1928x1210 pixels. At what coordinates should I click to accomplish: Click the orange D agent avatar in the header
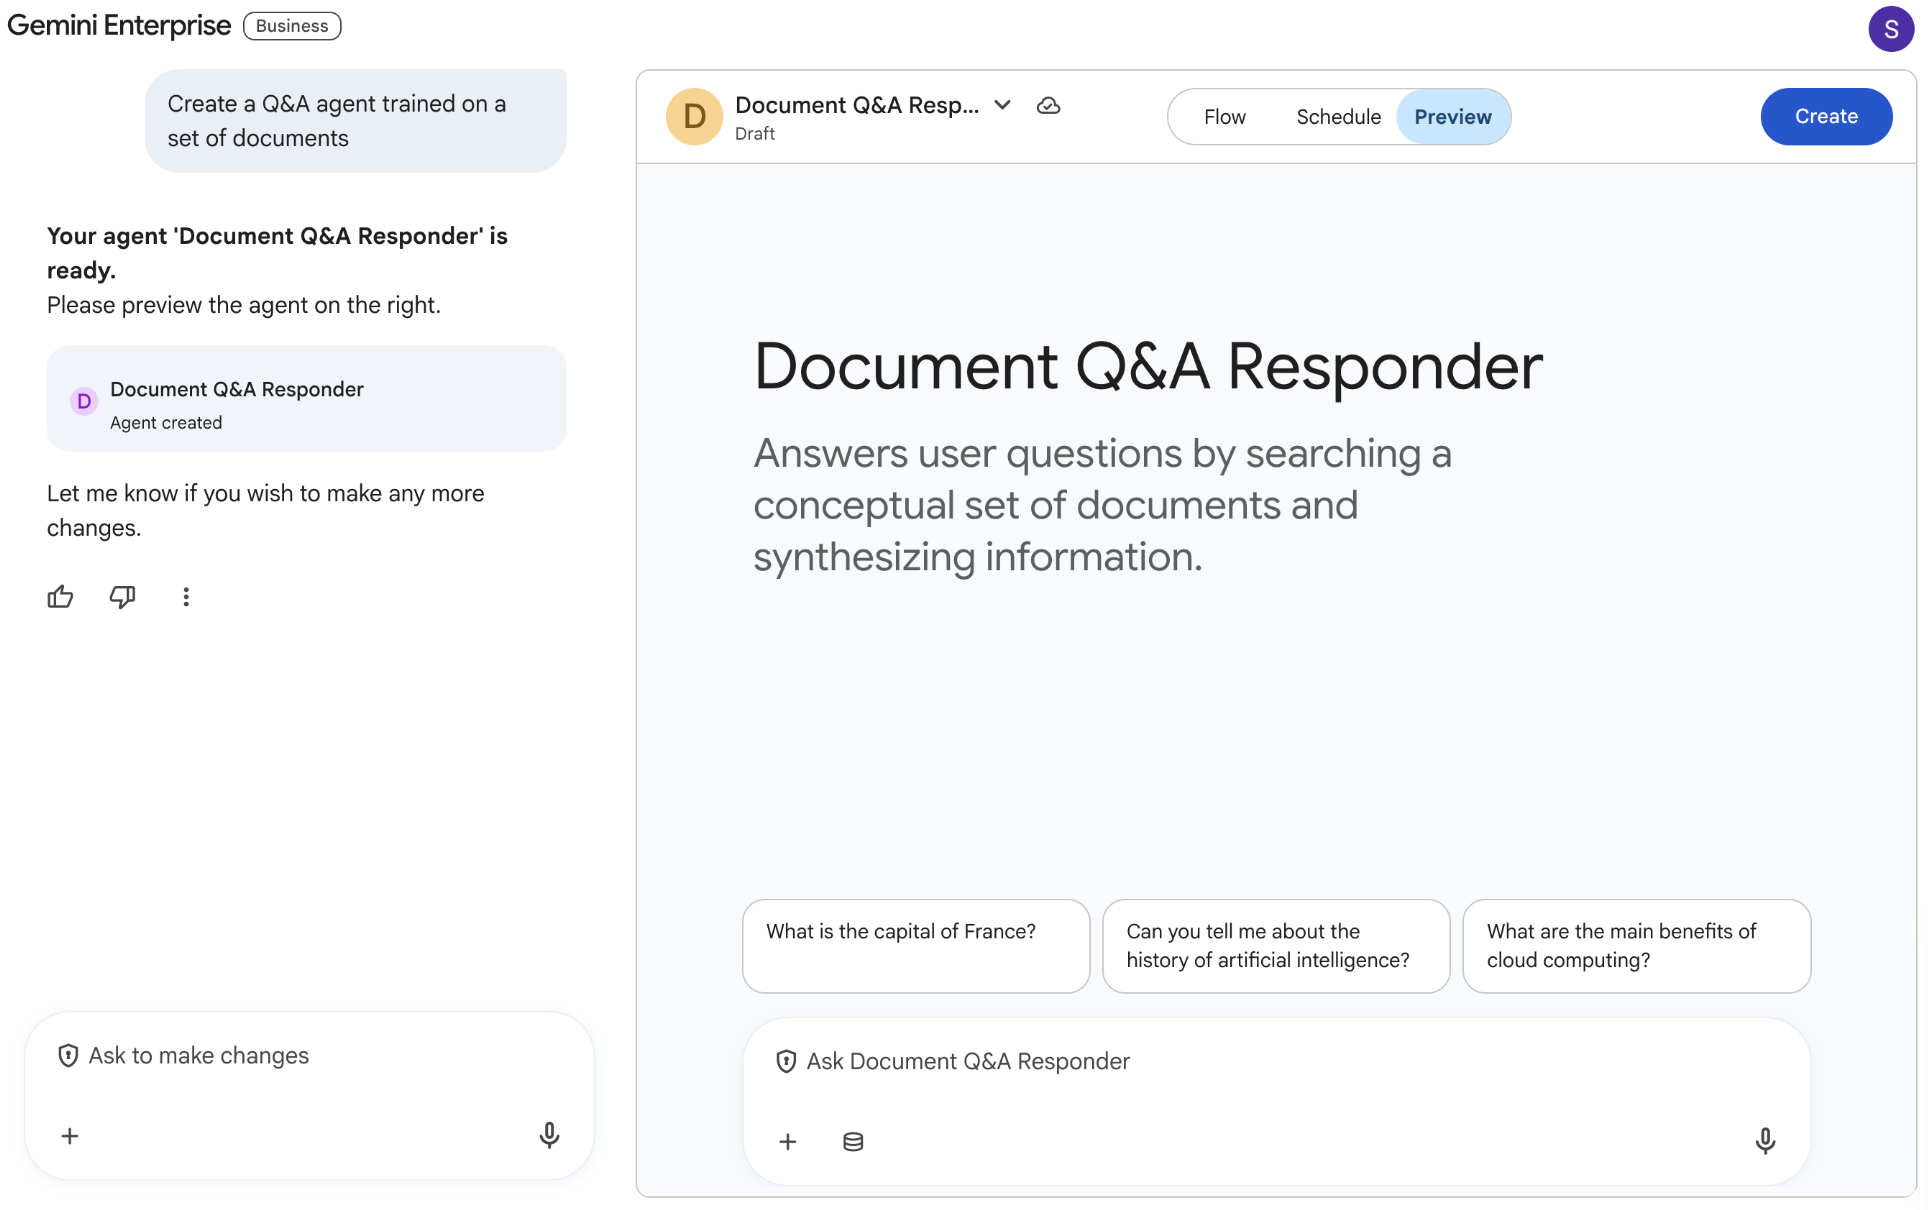tap(694, 116)
